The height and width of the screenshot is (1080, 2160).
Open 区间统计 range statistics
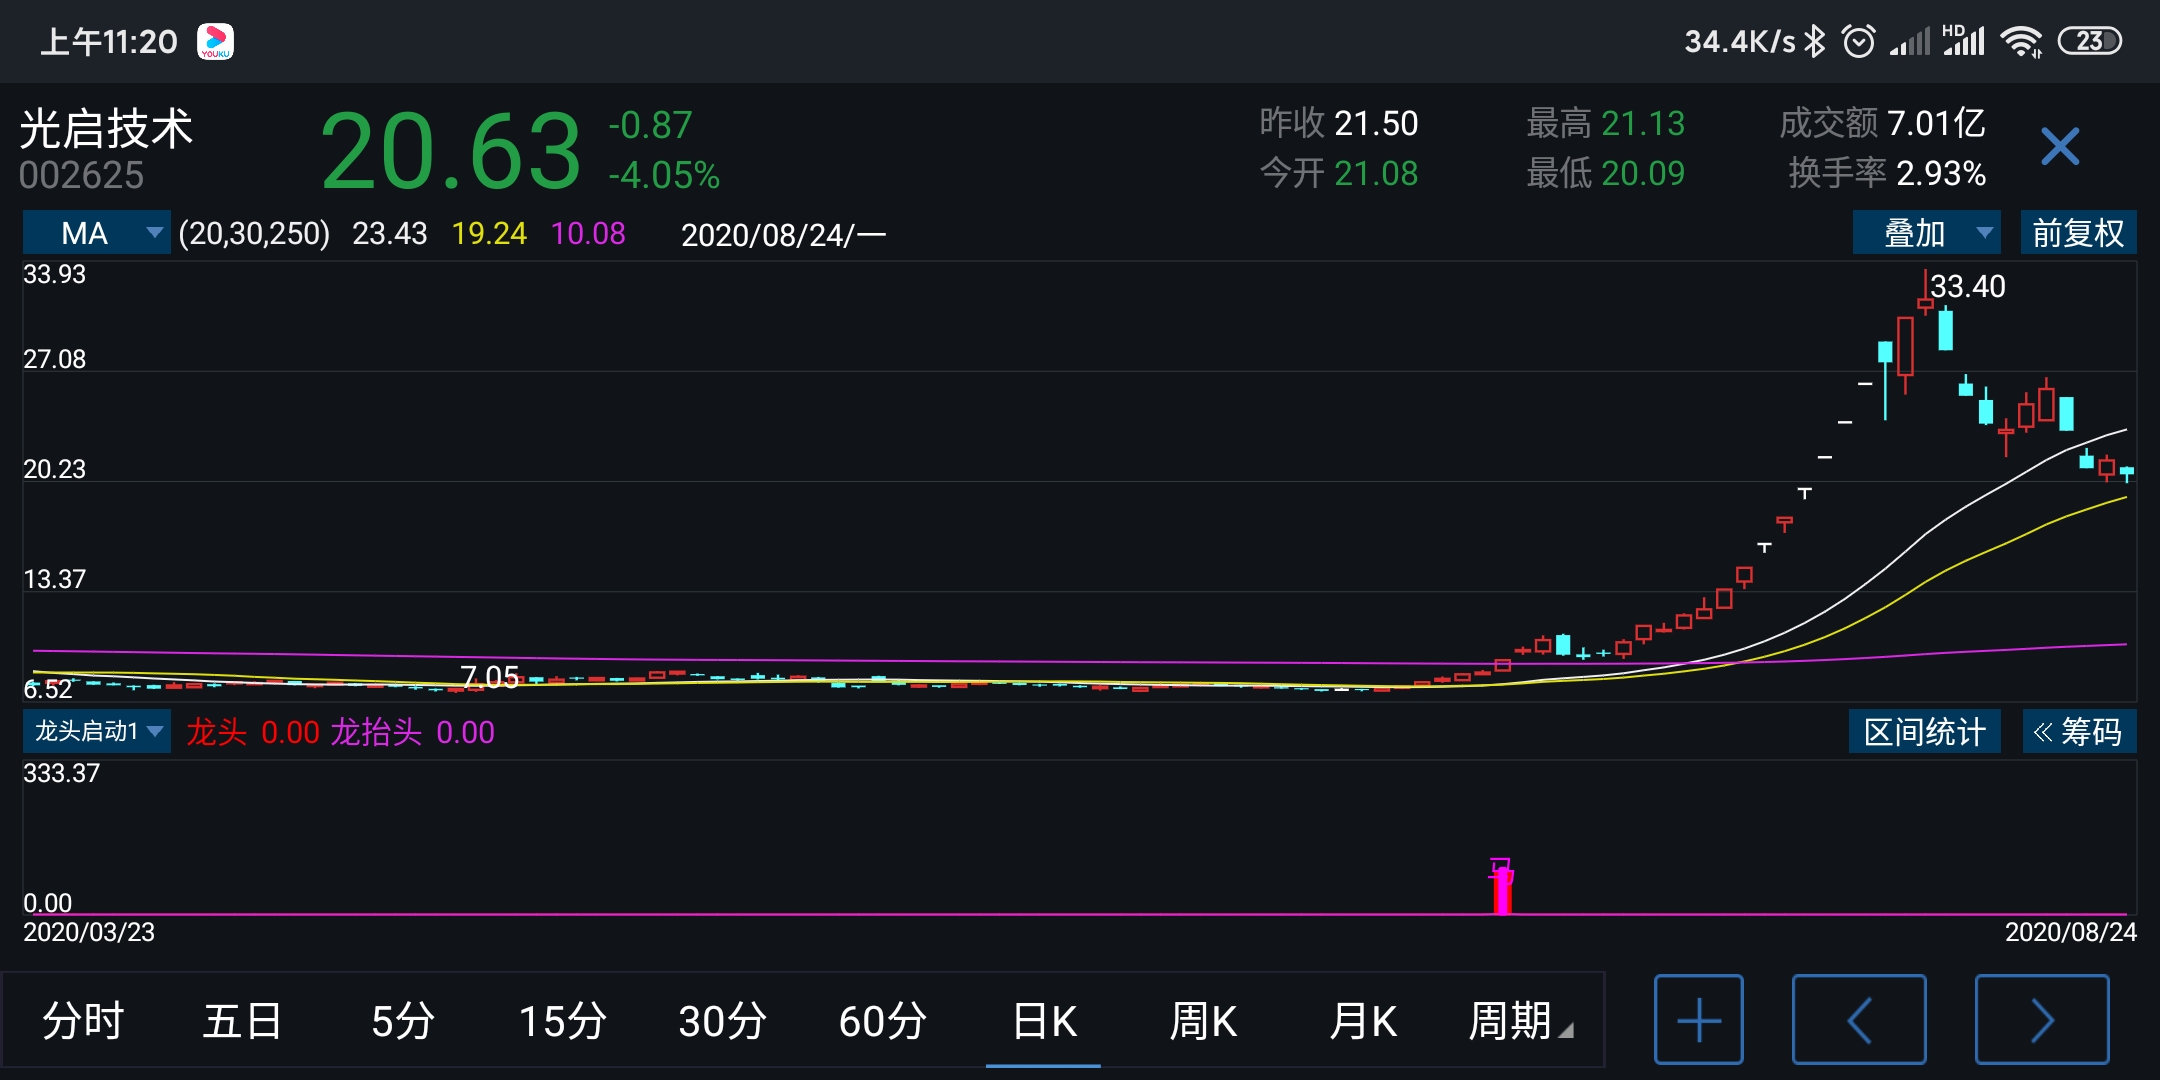pos(1924,731)
